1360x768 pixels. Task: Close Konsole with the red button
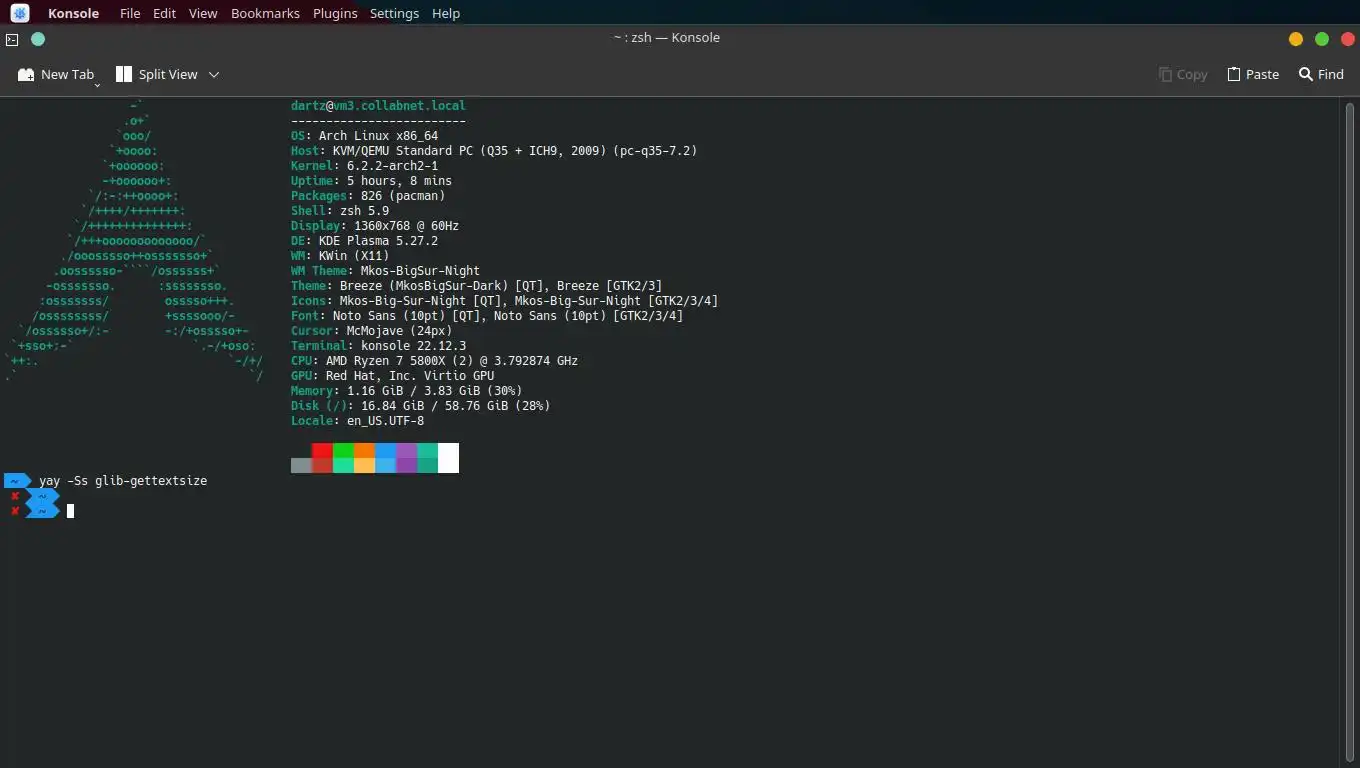[1347, 39]
